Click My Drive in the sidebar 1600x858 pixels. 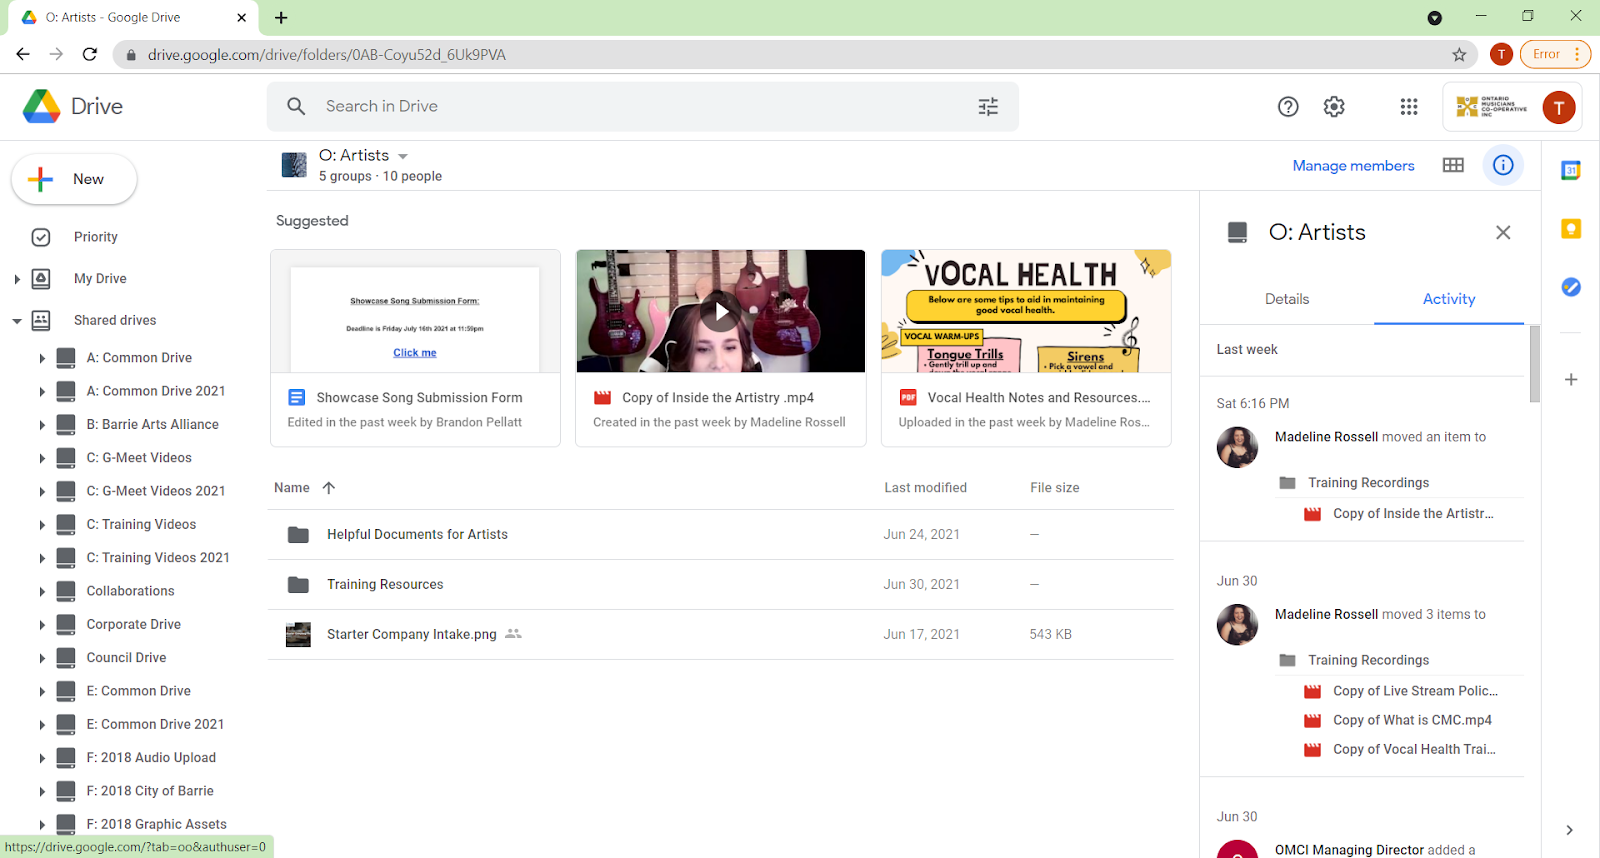coord(100,279)
